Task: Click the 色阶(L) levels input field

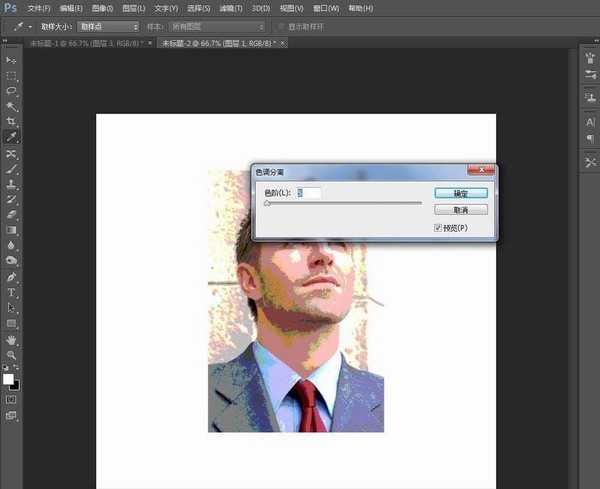Action: click(x=308, y=192)
